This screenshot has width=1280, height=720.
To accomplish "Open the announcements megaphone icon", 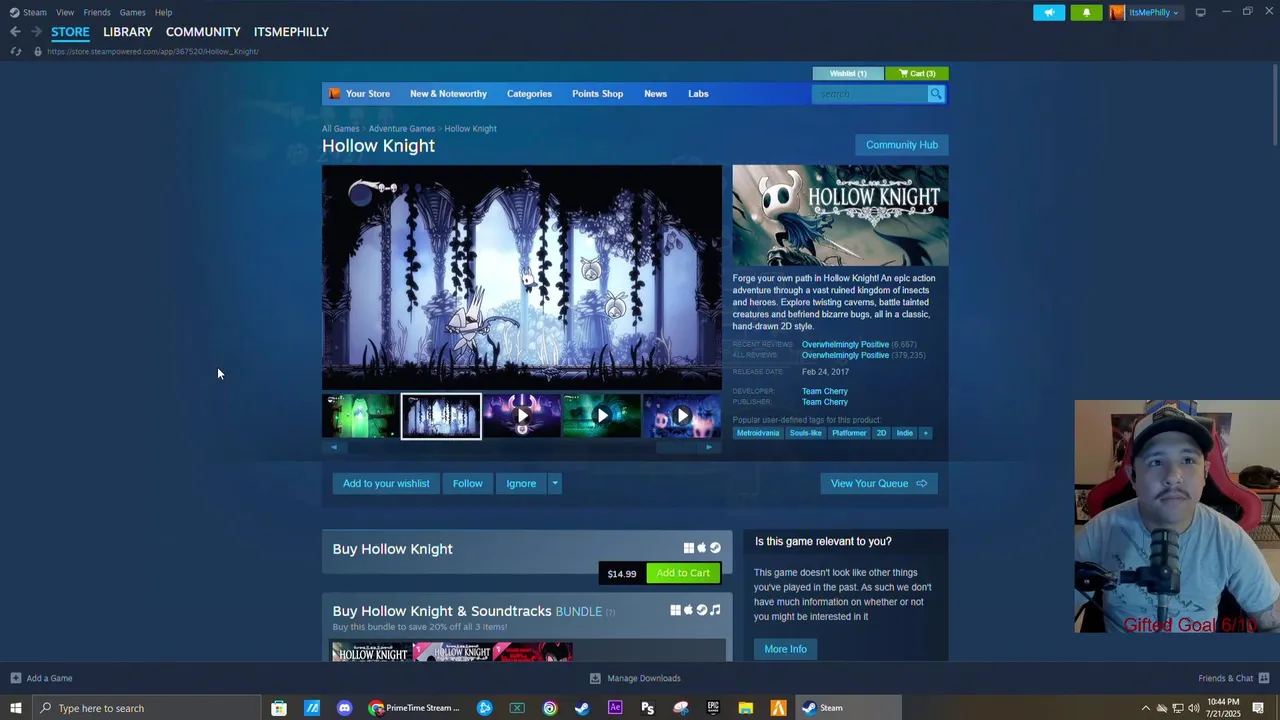I will pos(1049,12).
